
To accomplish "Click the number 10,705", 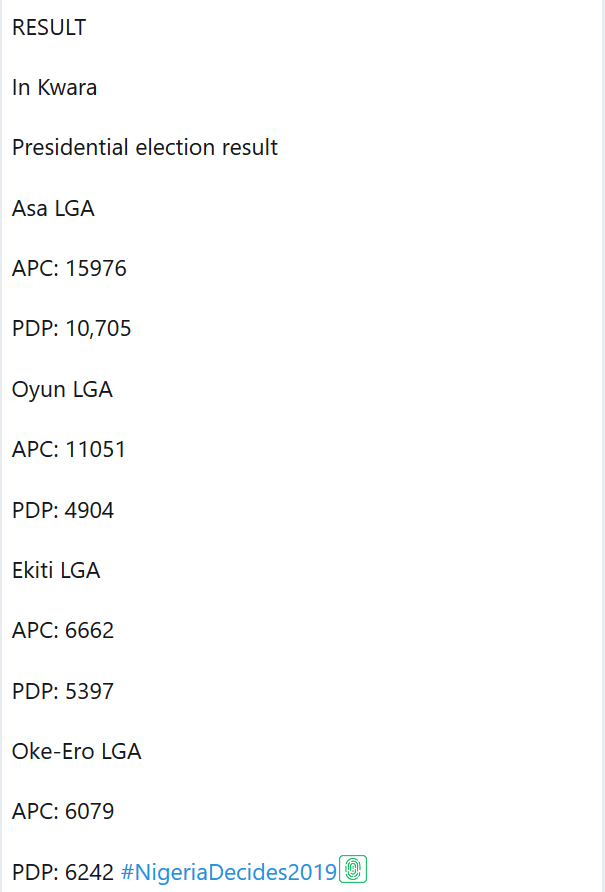I will point(98,329).
